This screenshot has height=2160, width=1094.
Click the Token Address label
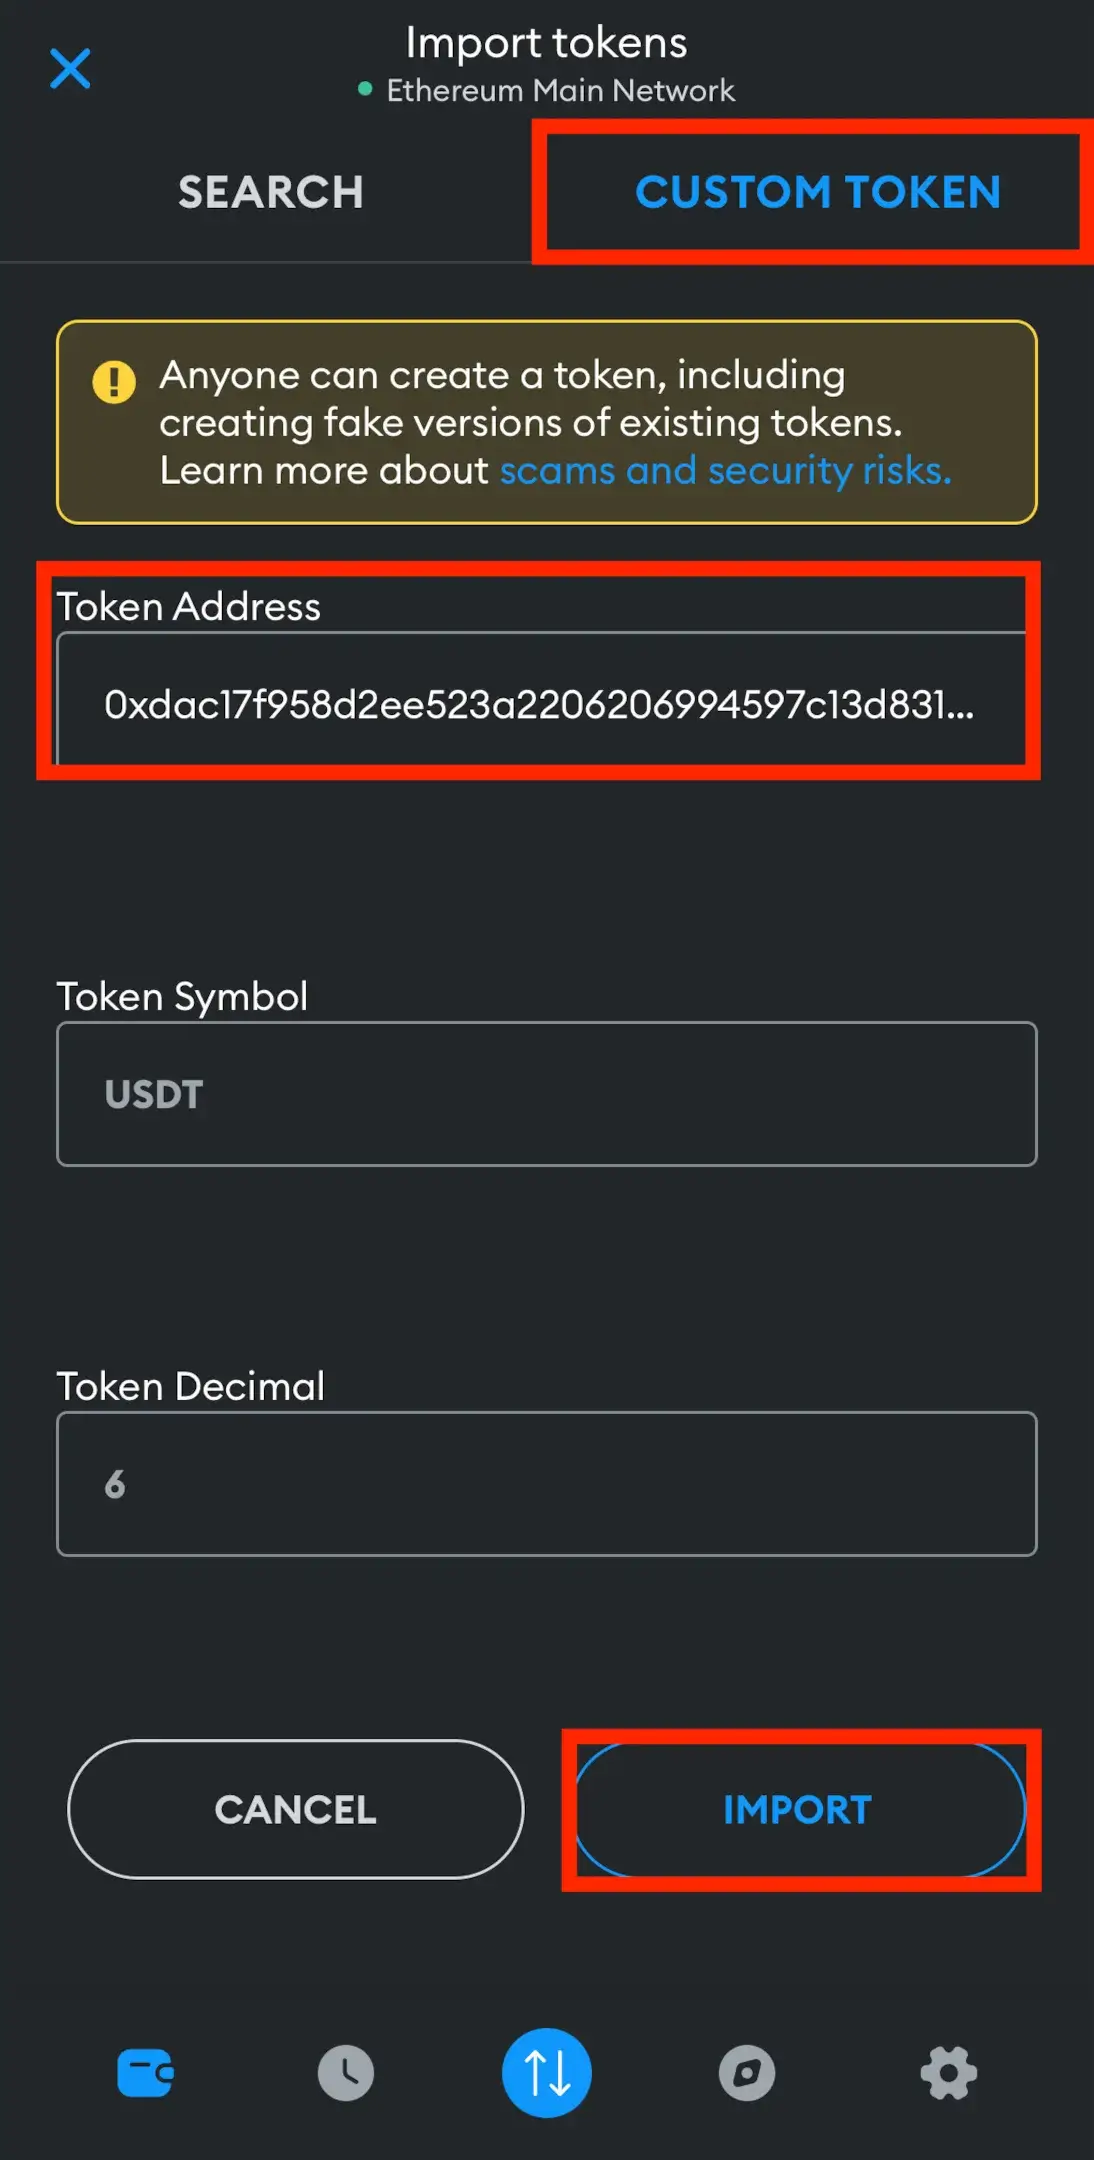click(189, 606)
